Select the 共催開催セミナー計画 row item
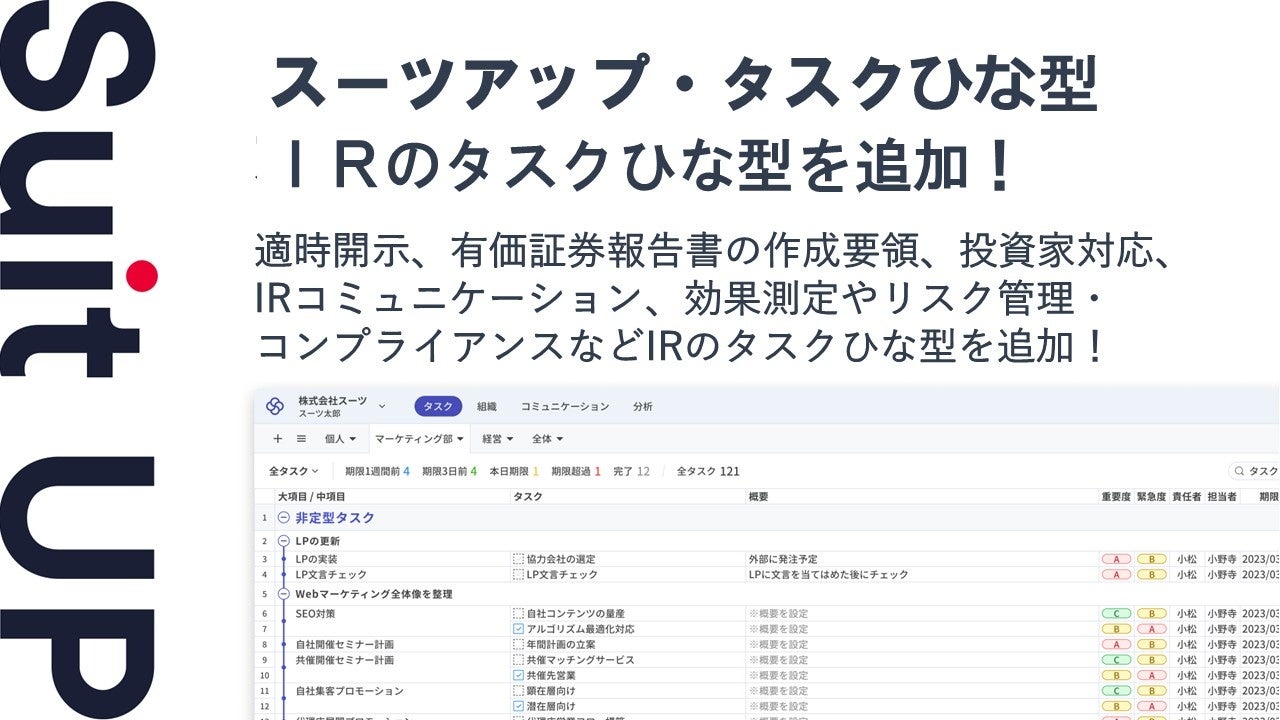This screenshot has width=1280, height=720. (344, 660)
